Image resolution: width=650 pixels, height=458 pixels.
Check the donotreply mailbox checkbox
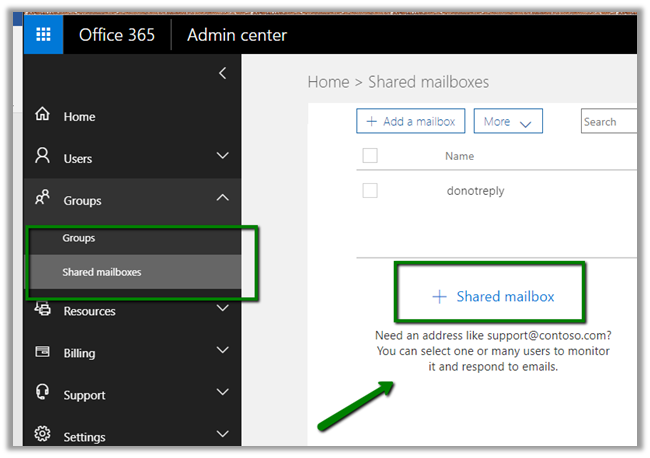370,190
